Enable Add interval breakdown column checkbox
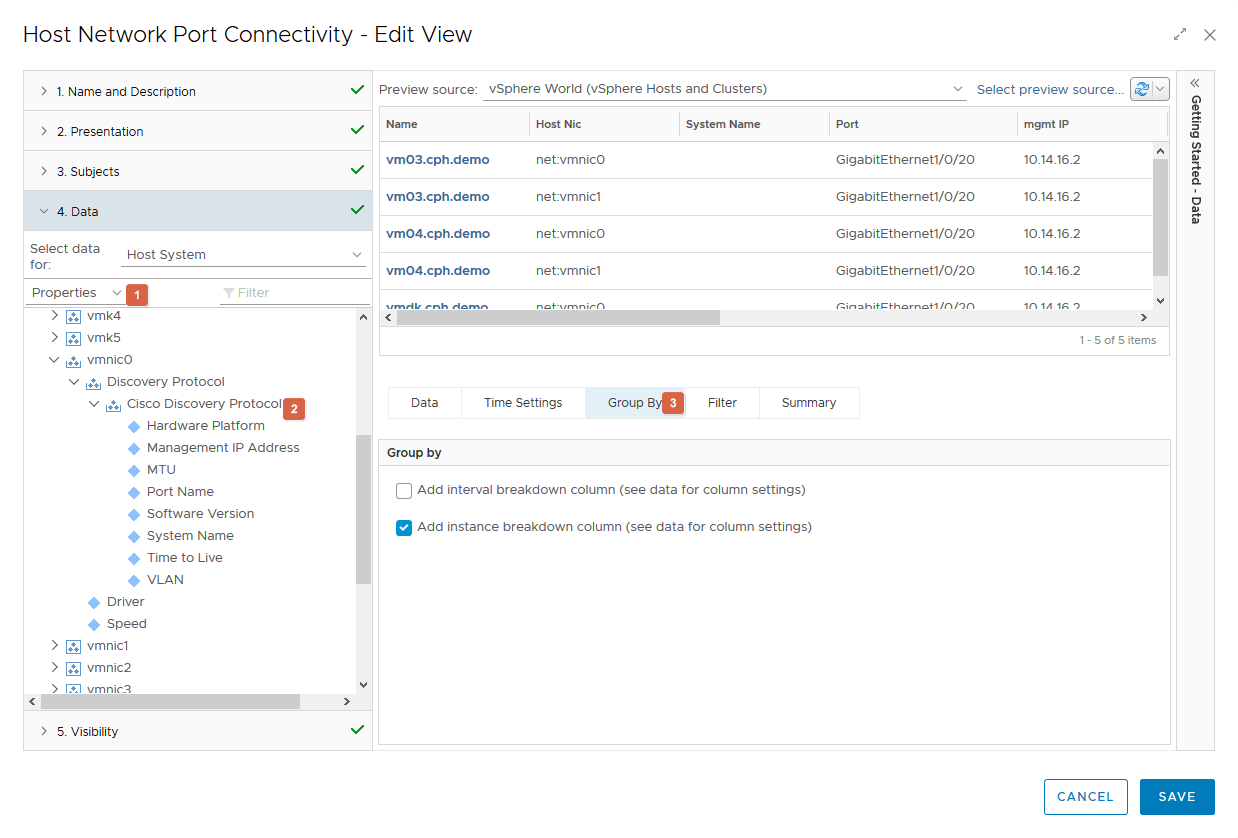The image size is (1238, 838). (x=404, y=491)
